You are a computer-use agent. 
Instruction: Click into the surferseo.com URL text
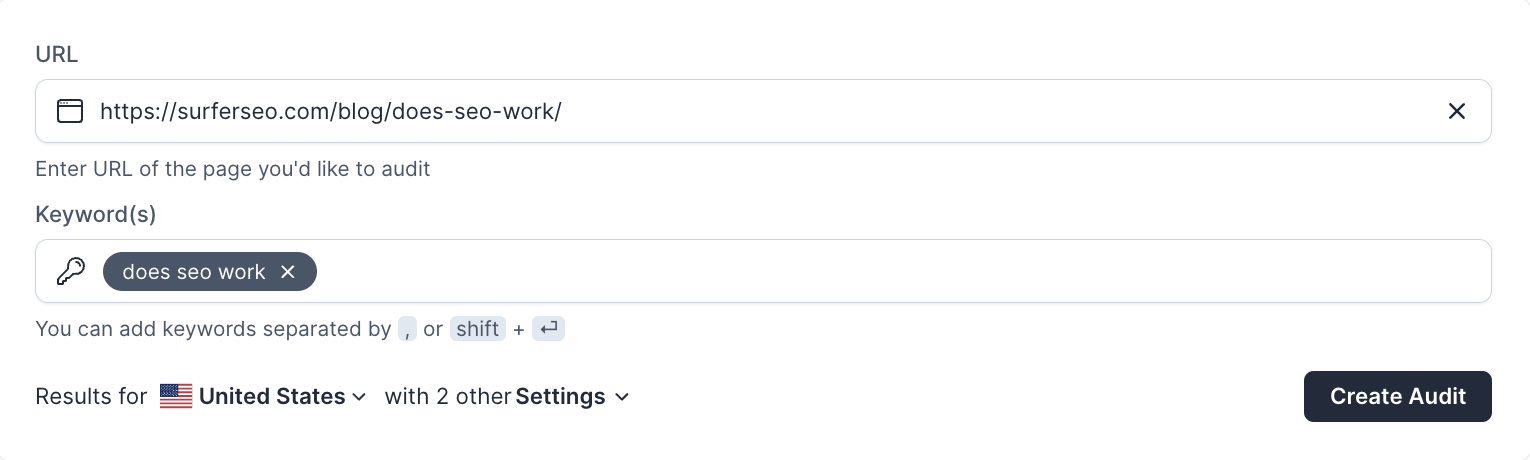click(330, 111)
